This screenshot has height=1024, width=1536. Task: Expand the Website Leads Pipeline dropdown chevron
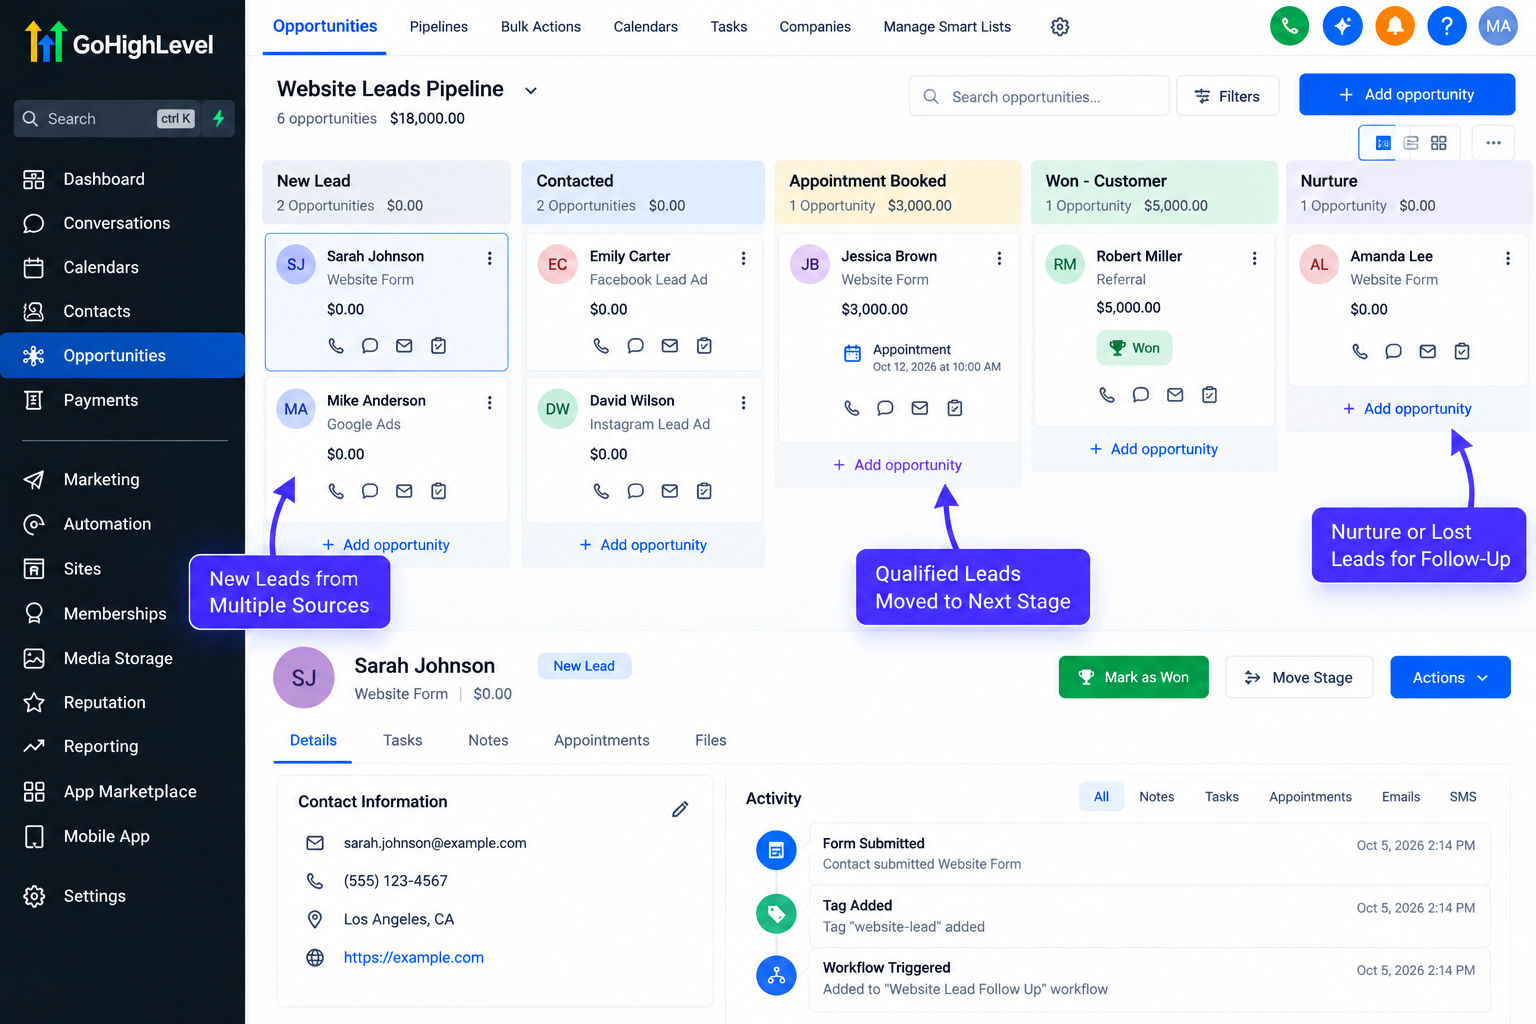click(531, 91)
